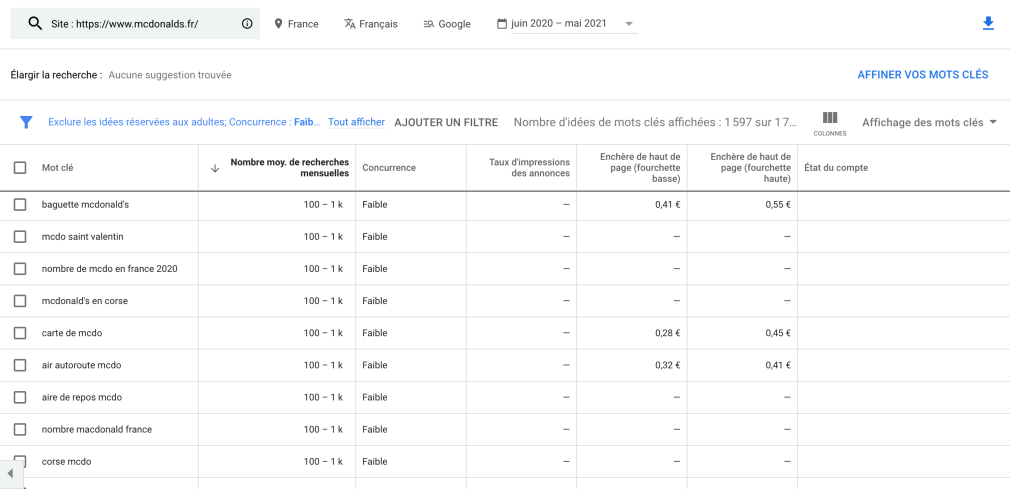Sort by Nombre moy. de recherches mensuelles
The height and width of the screenshot is (489, 1010).
point(290,168)
